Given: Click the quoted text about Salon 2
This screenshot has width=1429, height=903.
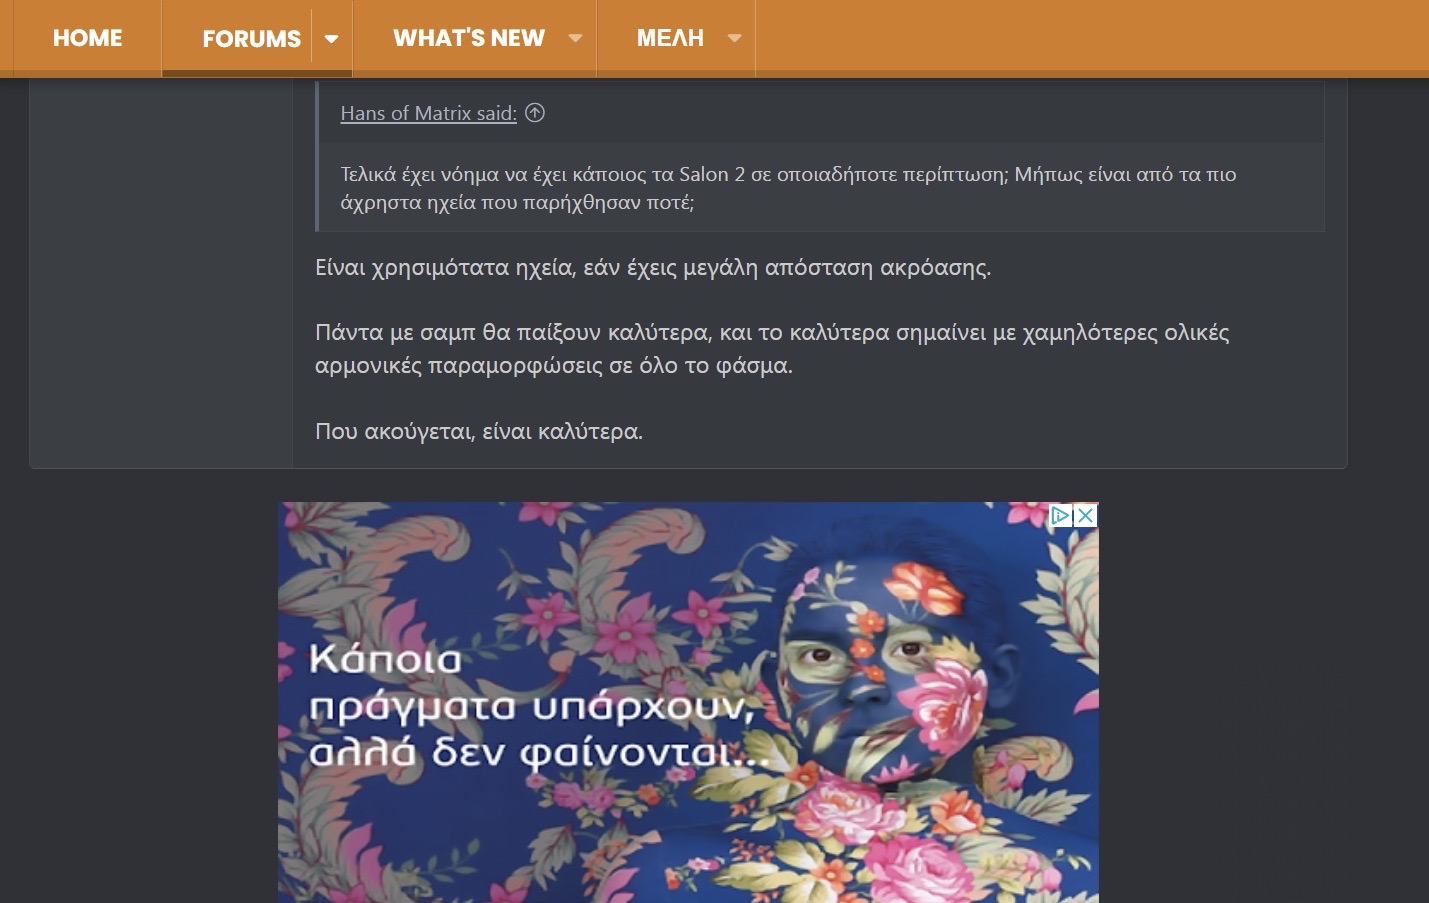Looking at the screenshot, I should click(x=788, y=188).
